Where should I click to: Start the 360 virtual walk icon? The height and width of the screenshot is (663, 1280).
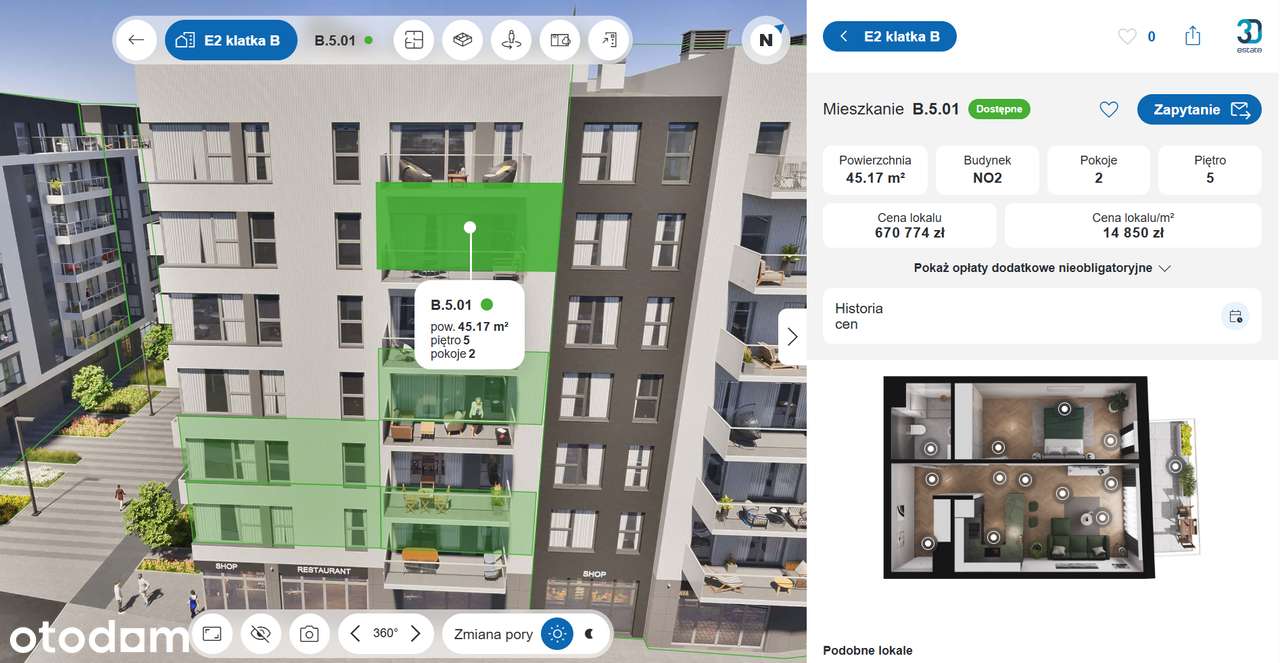(x=511, y=41)
